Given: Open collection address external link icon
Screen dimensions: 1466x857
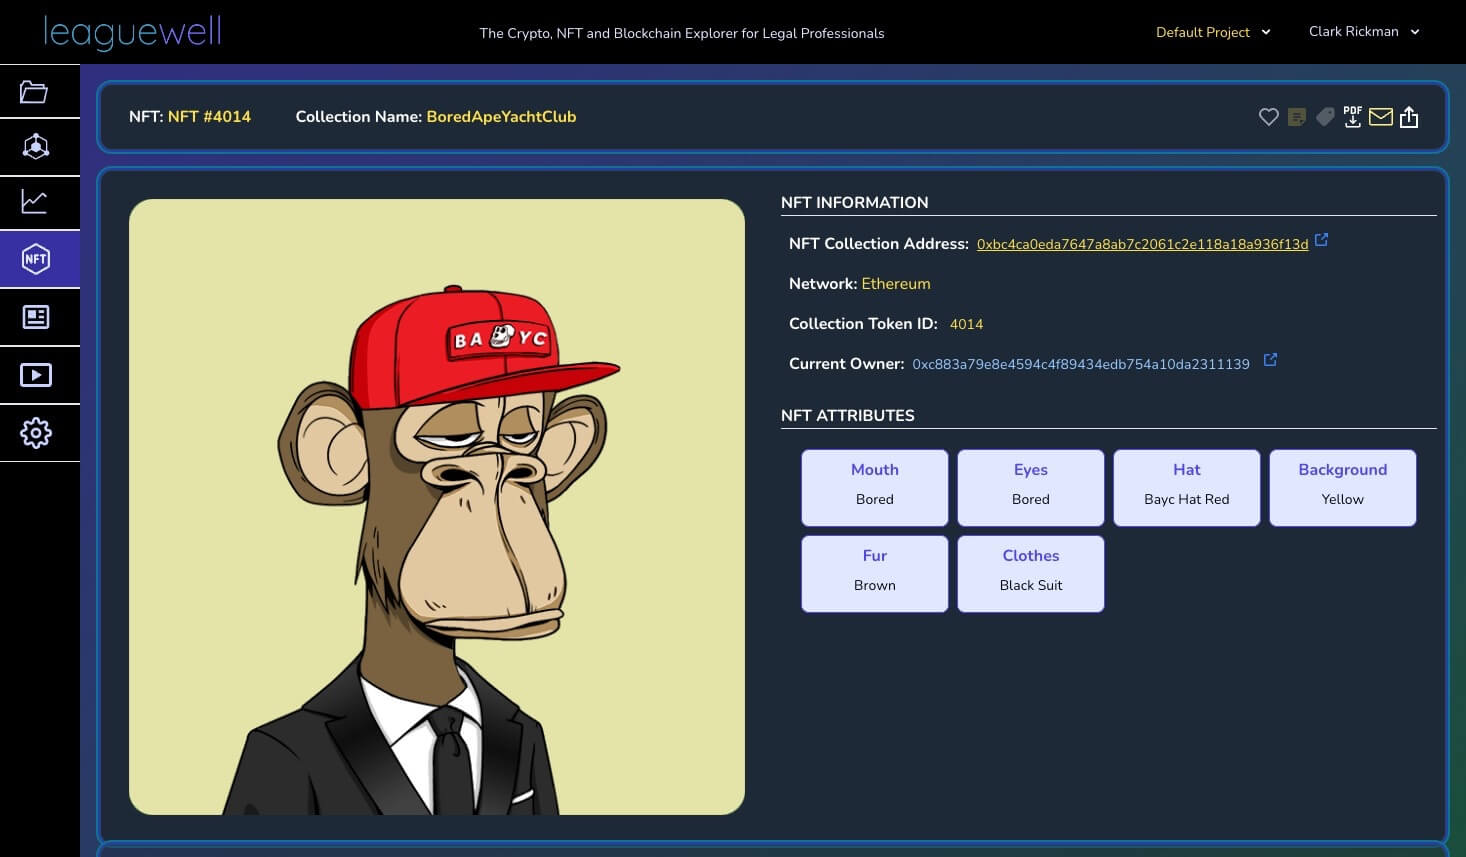Looking at the screenshot, I should [1321, 240].
